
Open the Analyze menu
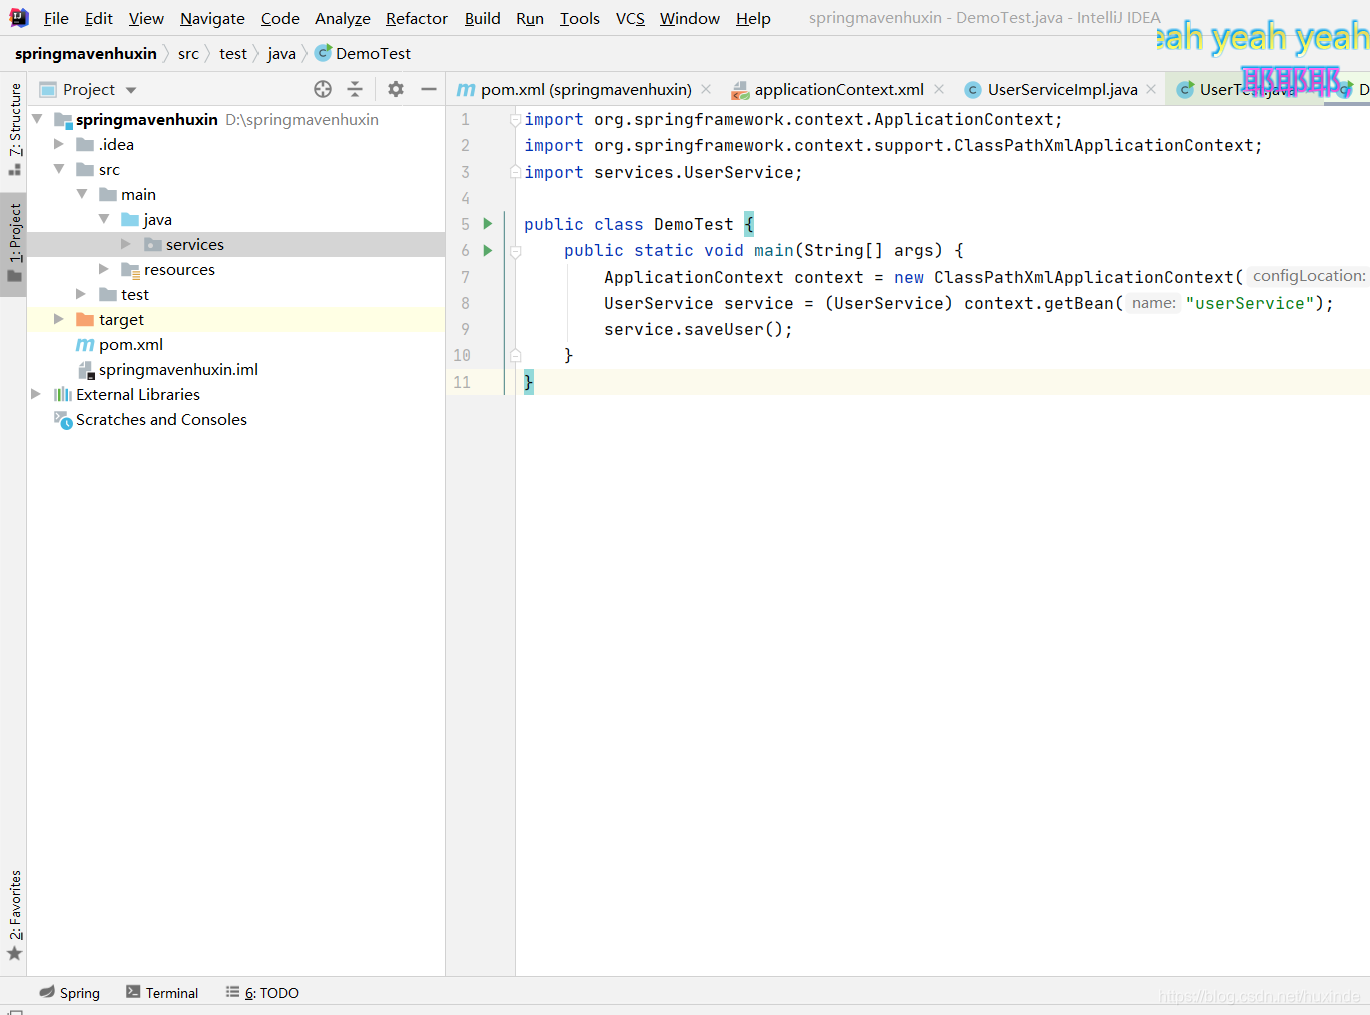point(343,18)
